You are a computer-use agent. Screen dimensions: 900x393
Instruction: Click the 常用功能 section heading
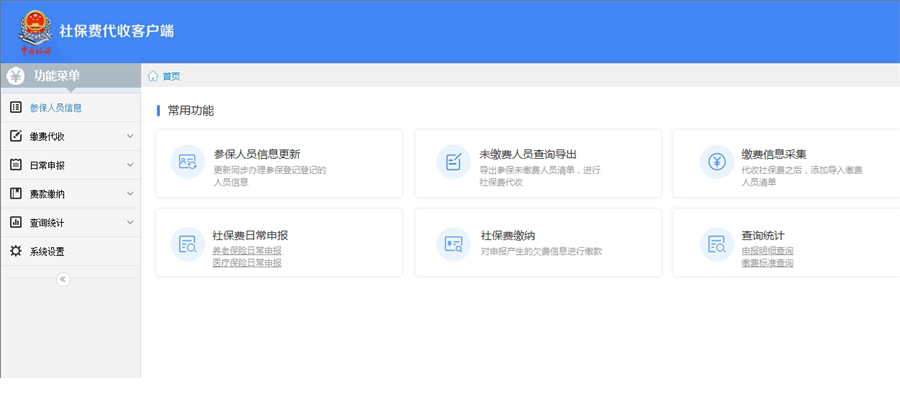(191, 111)
